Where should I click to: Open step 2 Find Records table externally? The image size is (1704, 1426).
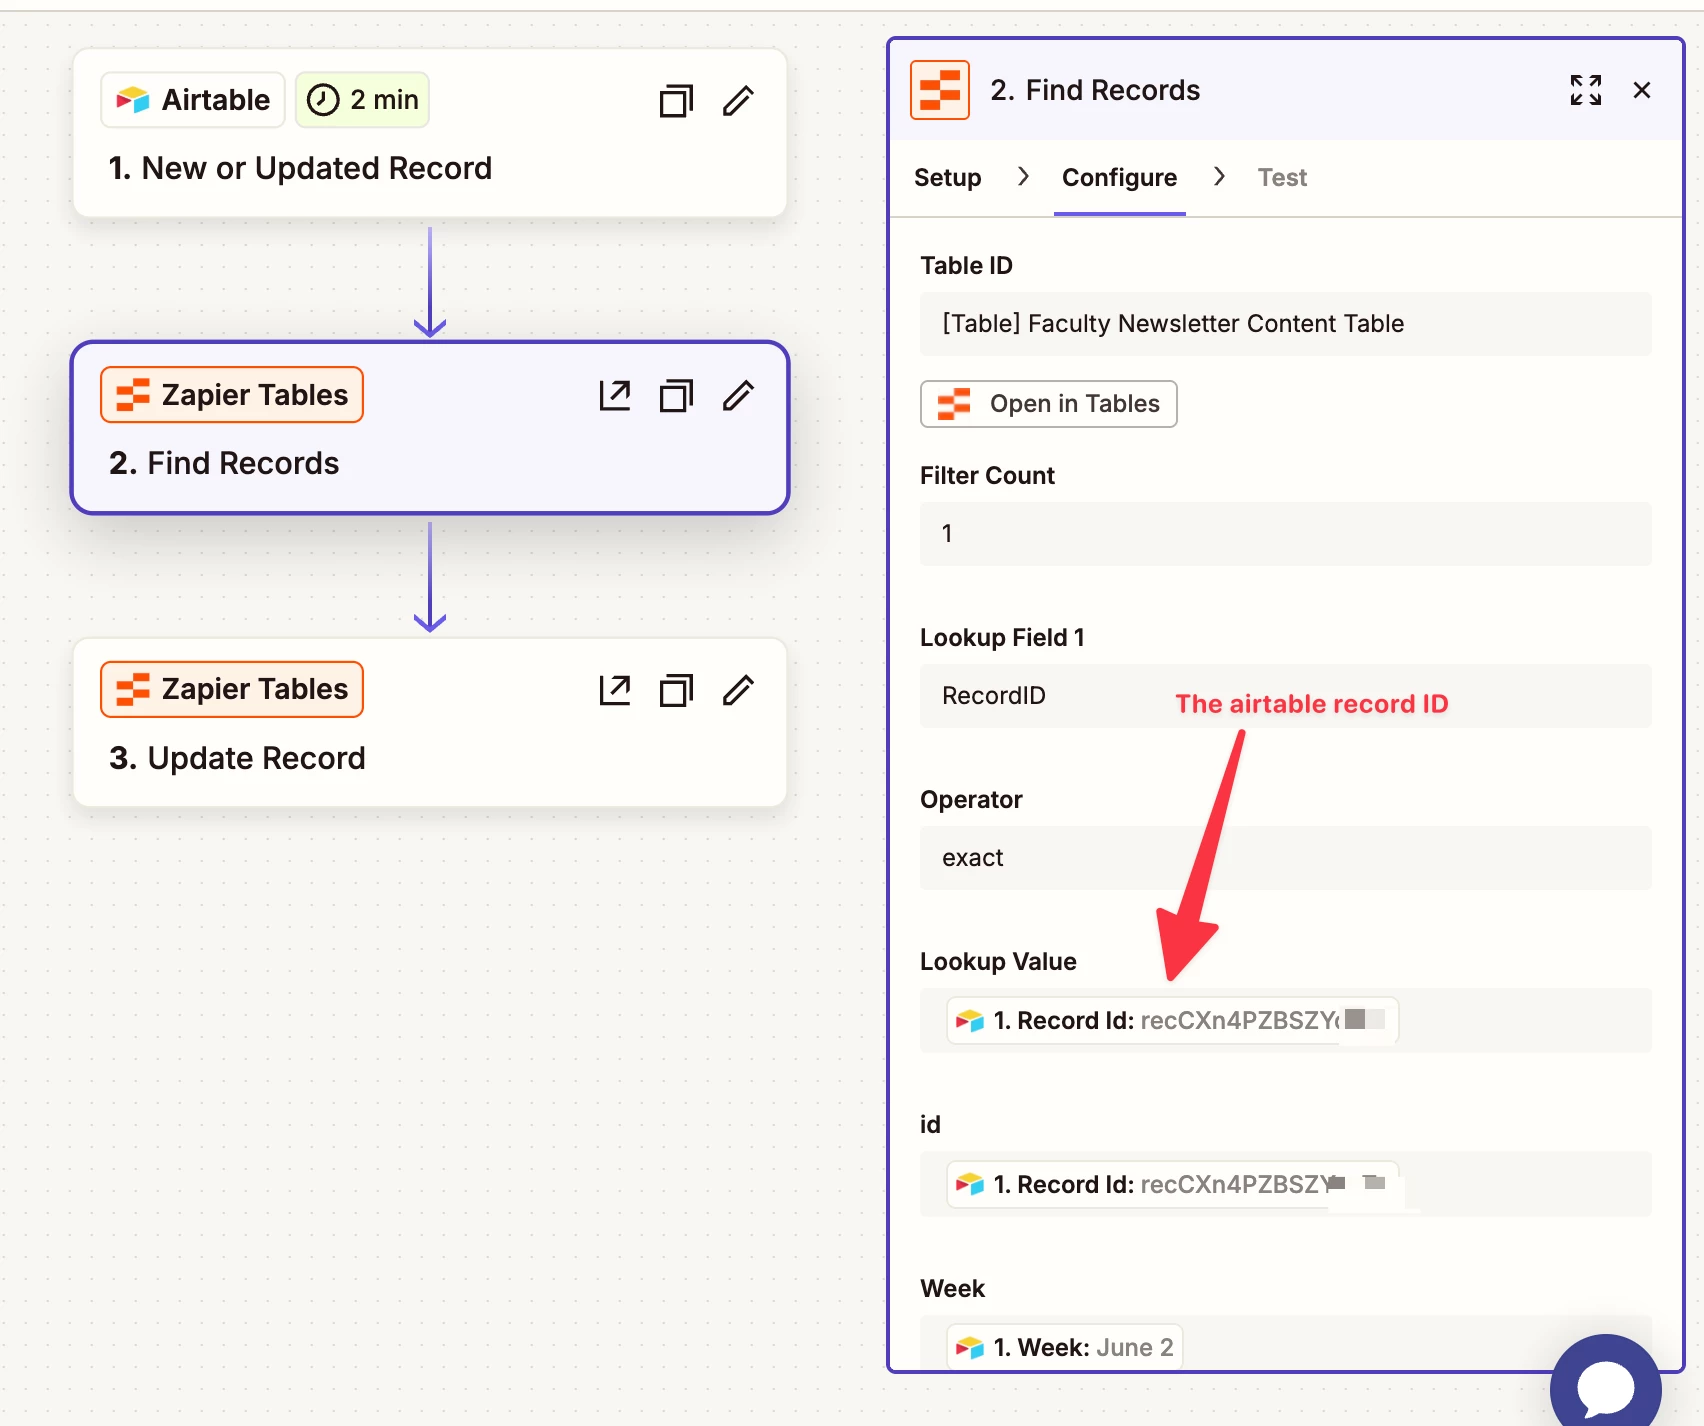pyautogui.click(x=615, y=396)
